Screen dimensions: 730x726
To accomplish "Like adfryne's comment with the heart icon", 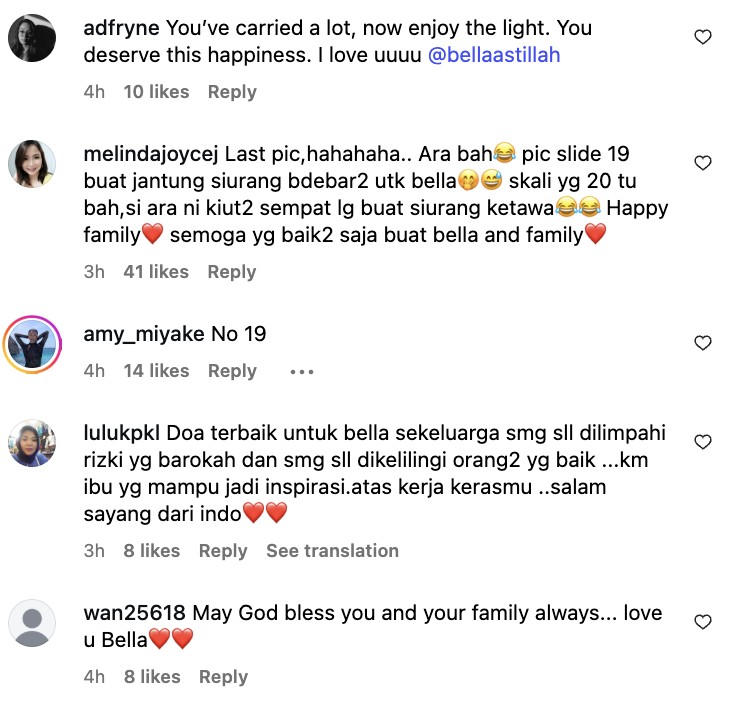I will click(703, 37).
